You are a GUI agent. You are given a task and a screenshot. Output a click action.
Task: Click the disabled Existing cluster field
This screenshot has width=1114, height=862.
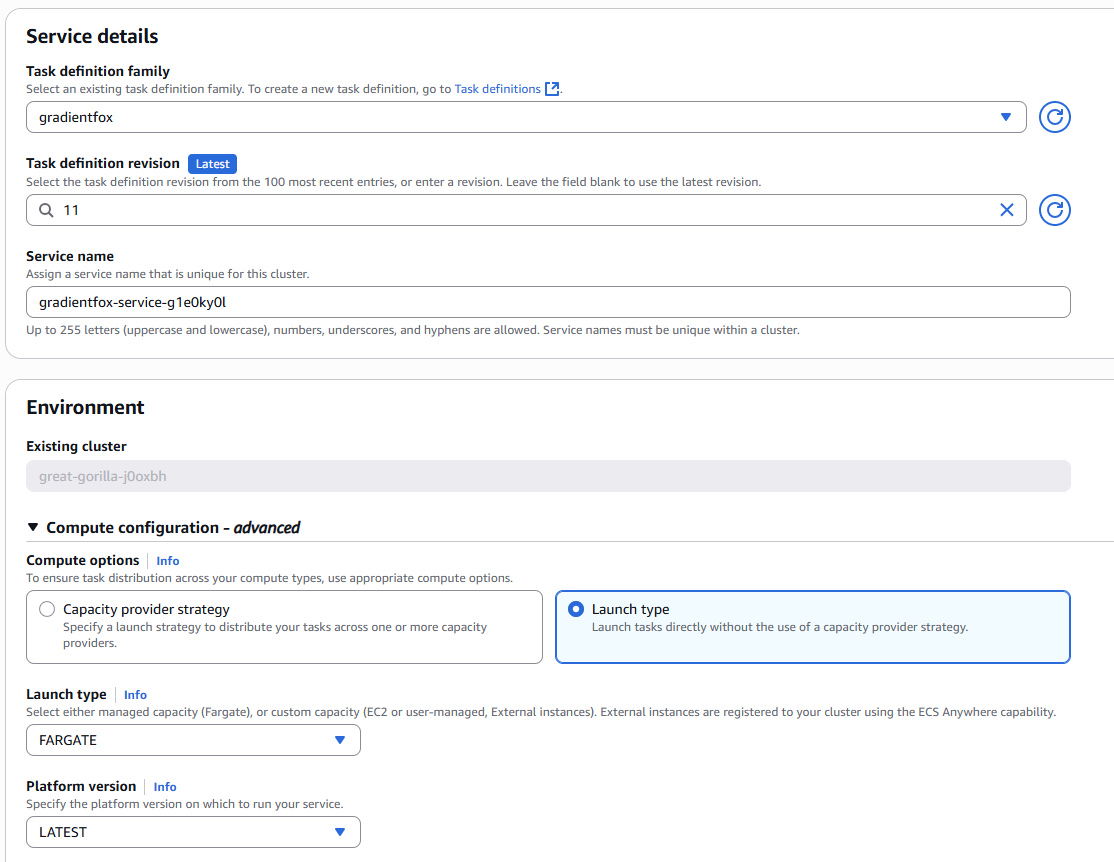[548, 476]
